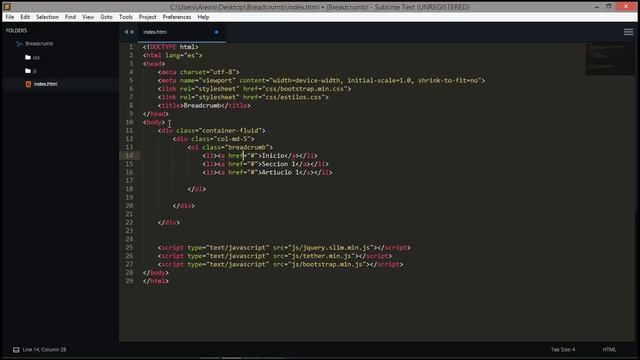Click the html lang="es" line

[172, 56]
